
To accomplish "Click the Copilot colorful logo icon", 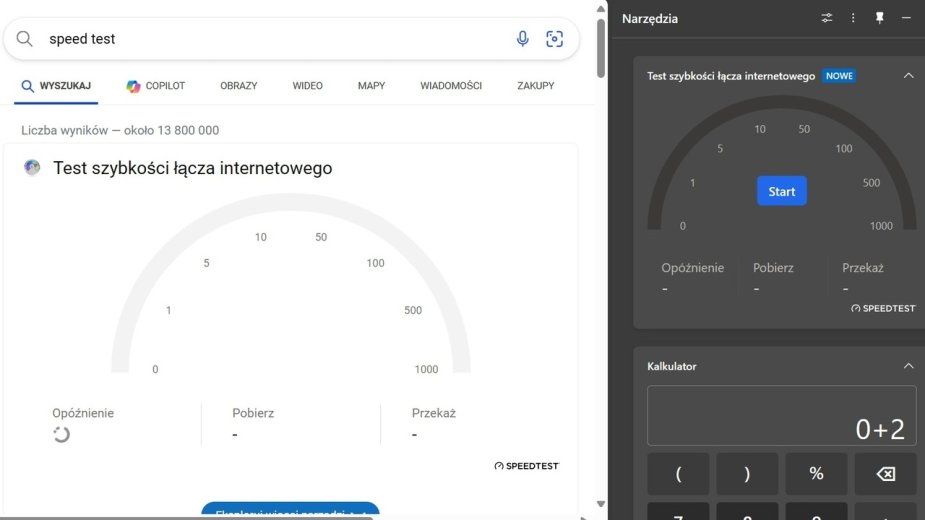I will click(x=133, y=86).
